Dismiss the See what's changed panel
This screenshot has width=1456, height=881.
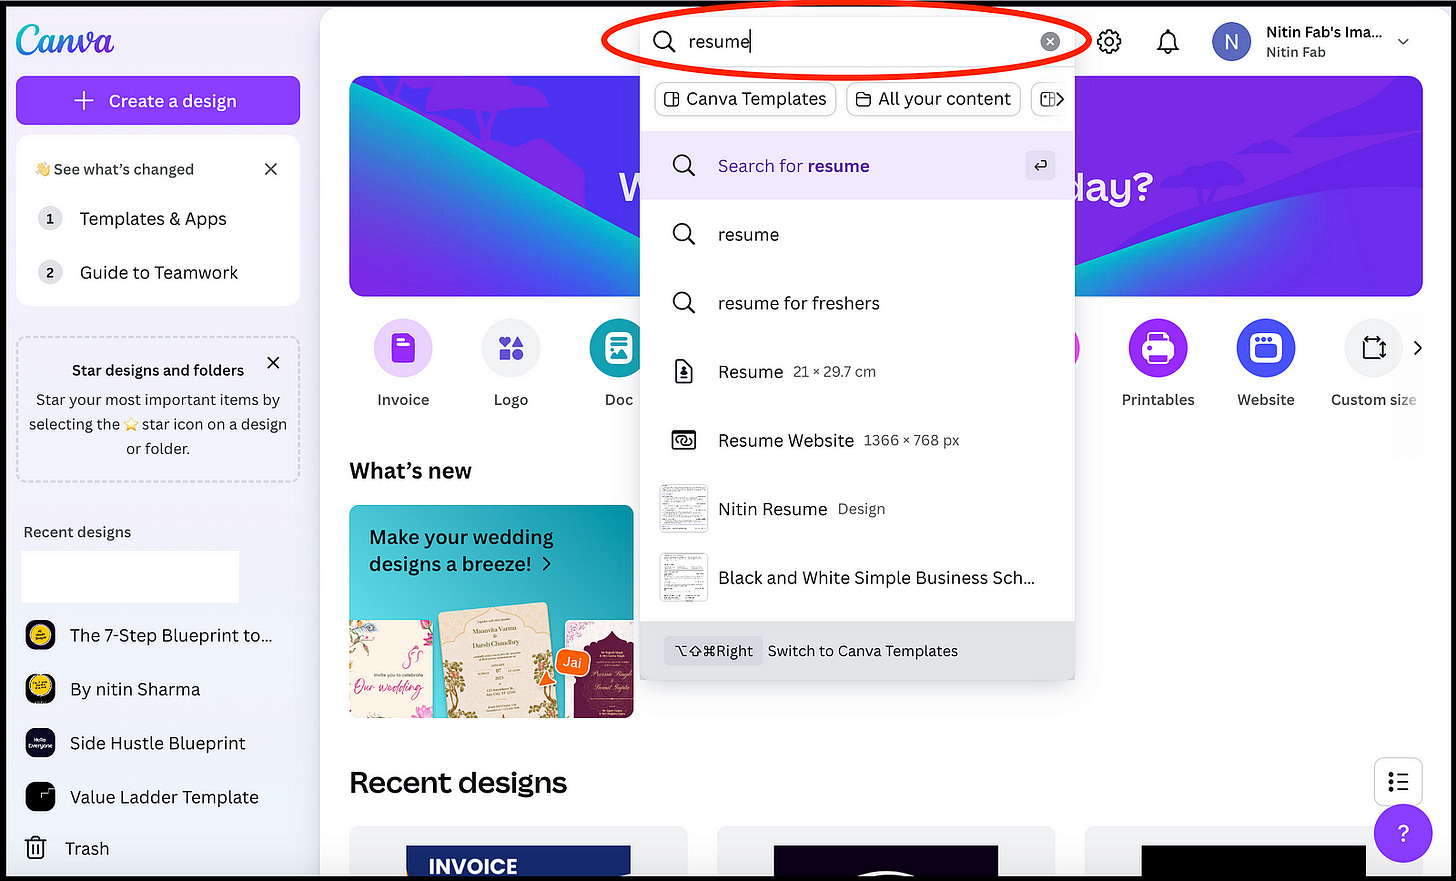(x=271, y=169)
